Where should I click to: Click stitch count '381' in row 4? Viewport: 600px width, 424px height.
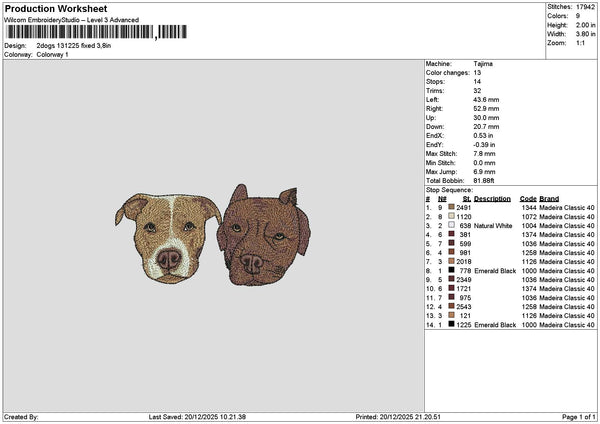[x=465, y=235]
